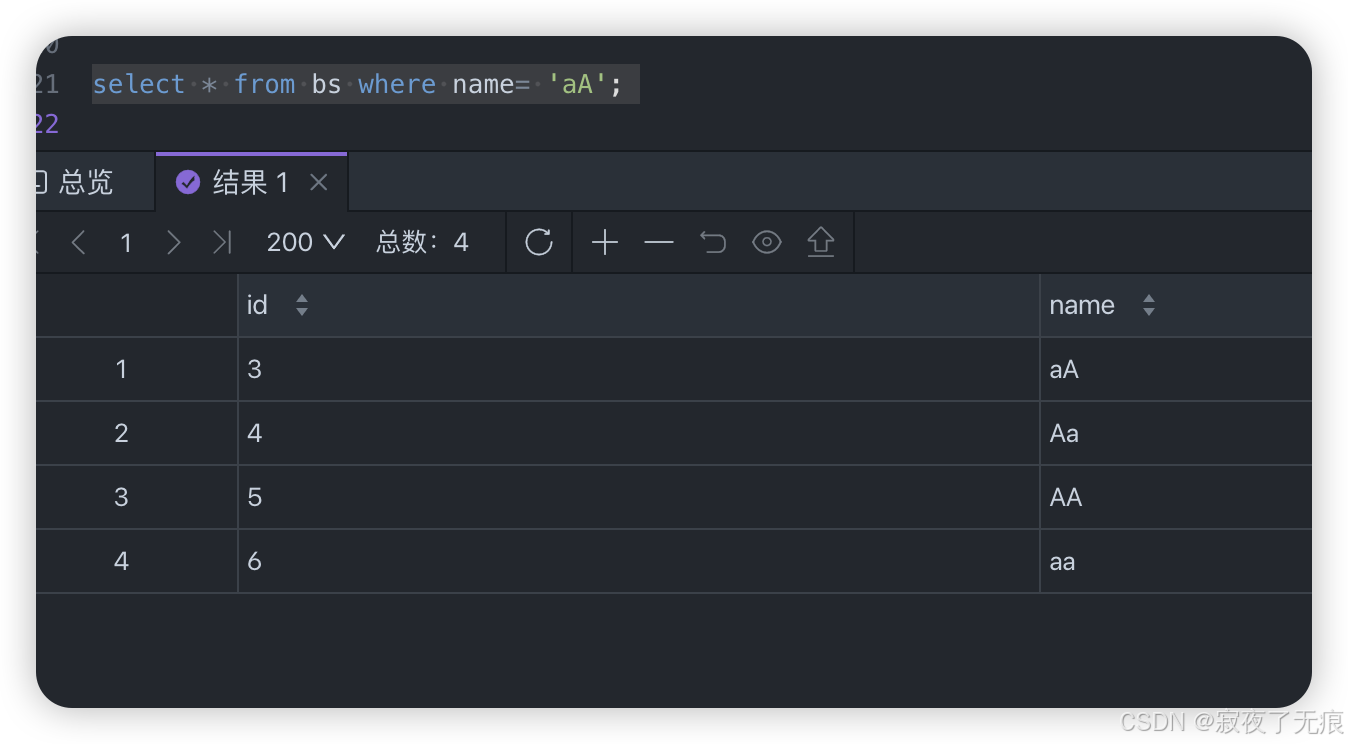
Task: Click the current page number 1
Action: click(126, 242)
